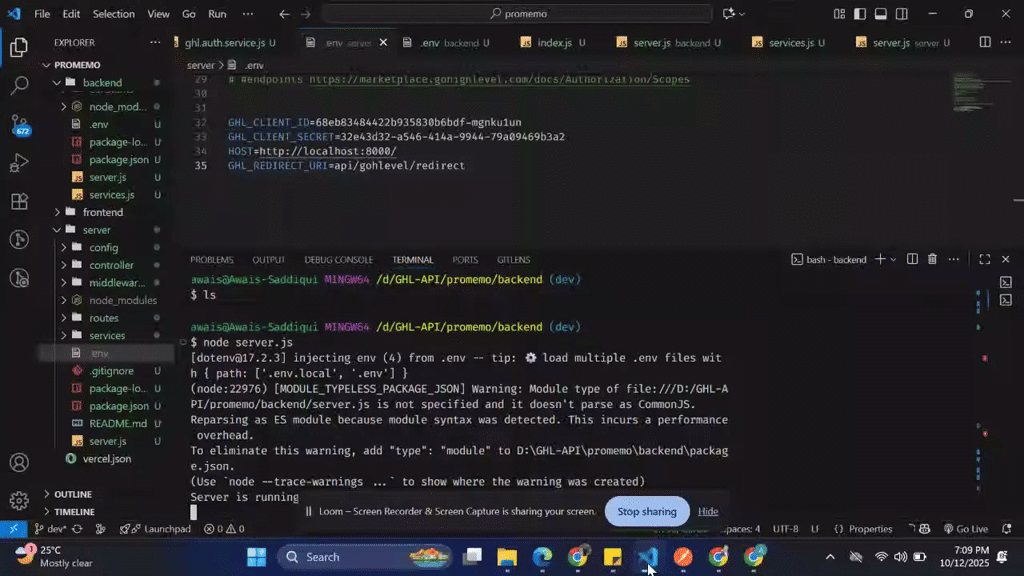Toggle the primary side bar
This screenshot has width=1024, height=576.
coord(860,14)
